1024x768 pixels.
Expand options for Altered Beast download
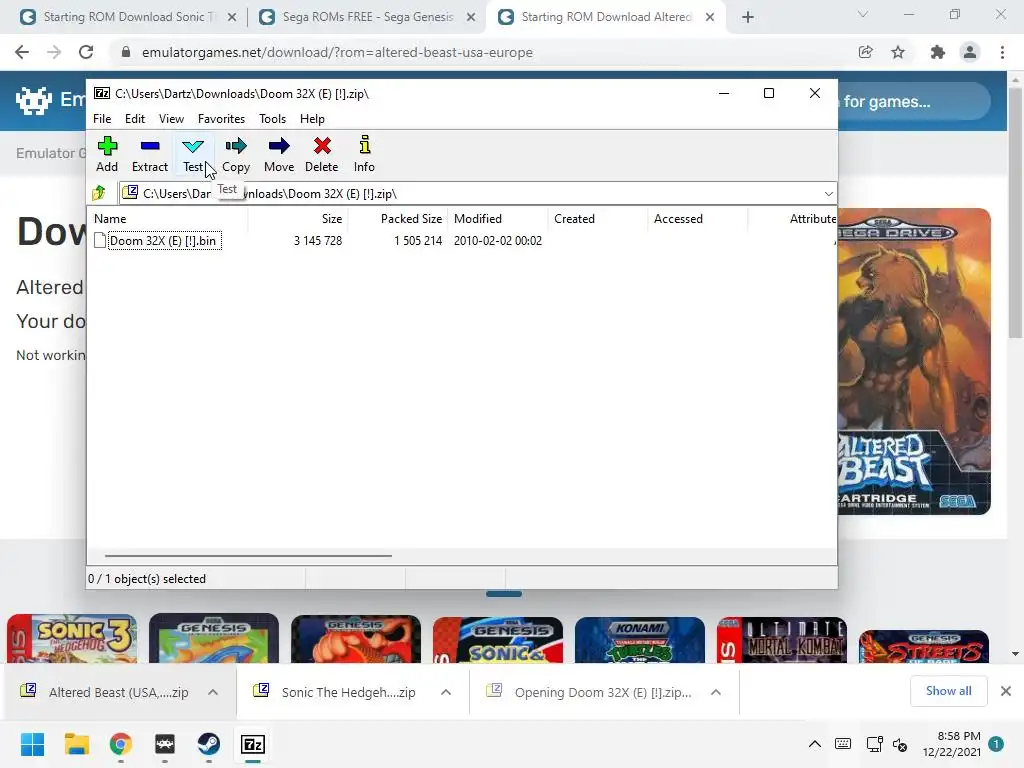(213, 692)
